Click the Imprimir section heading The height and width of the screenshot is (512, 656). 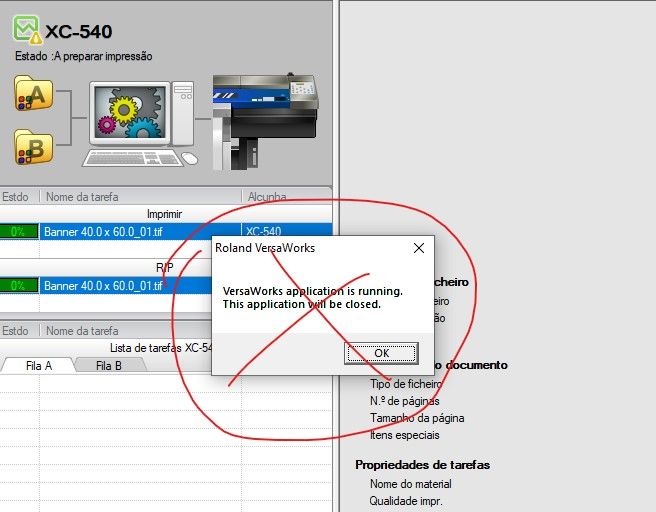[x=164, y=214]
